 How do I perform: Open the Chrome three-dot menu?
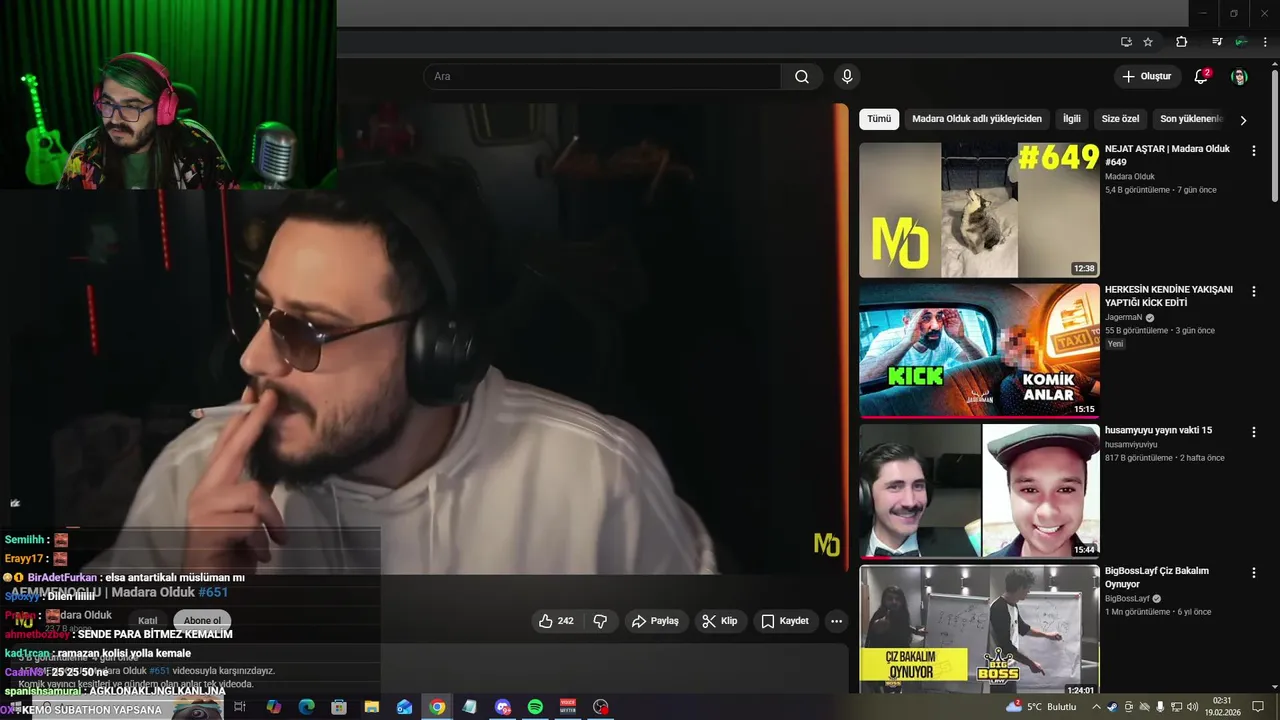click(x=1264, y=42)
